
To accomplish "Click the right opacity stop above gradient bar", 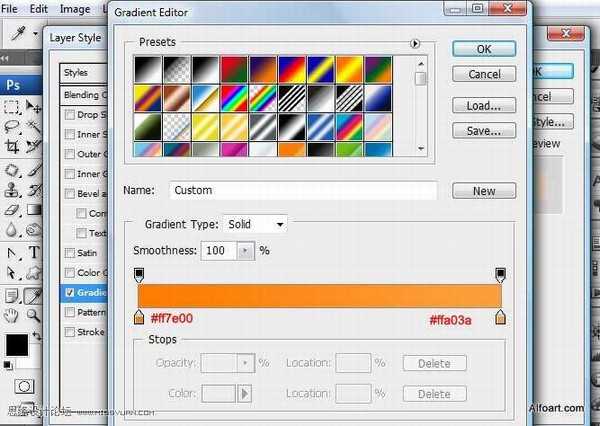I will click(x=501, y=275).
